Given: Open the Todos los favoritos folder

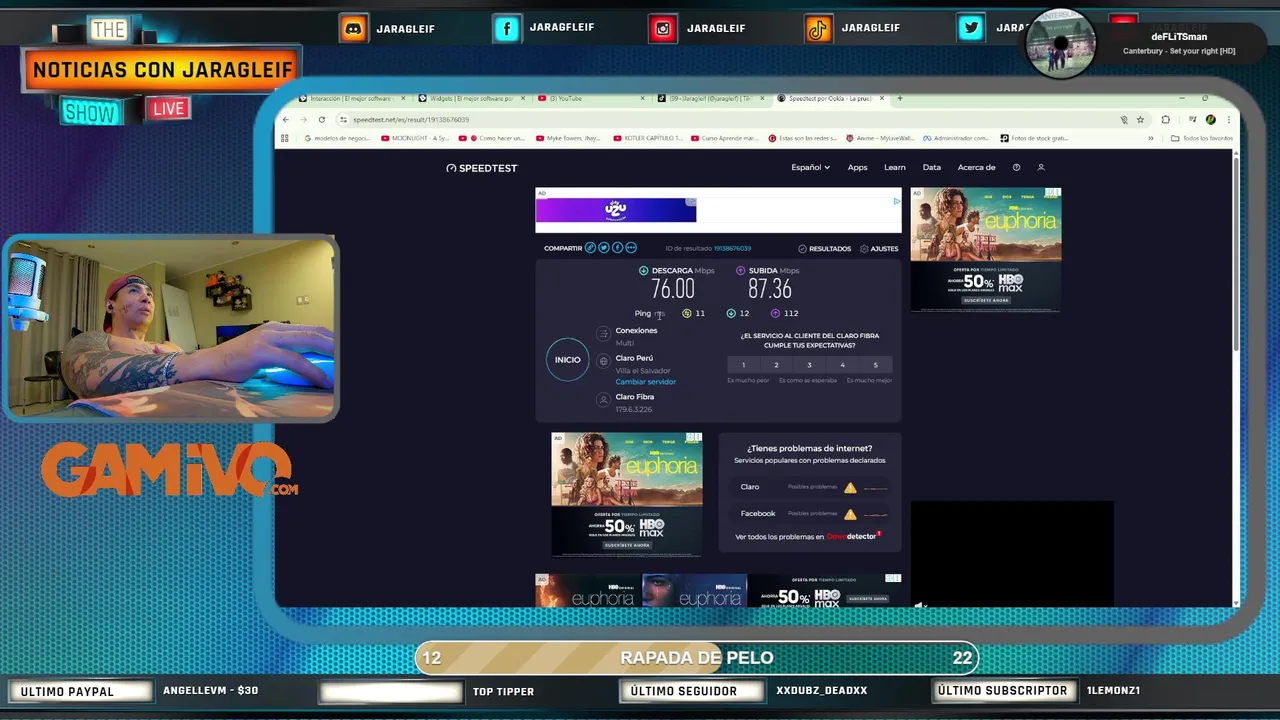Looking at the screenshot, I should (1202, 138).
